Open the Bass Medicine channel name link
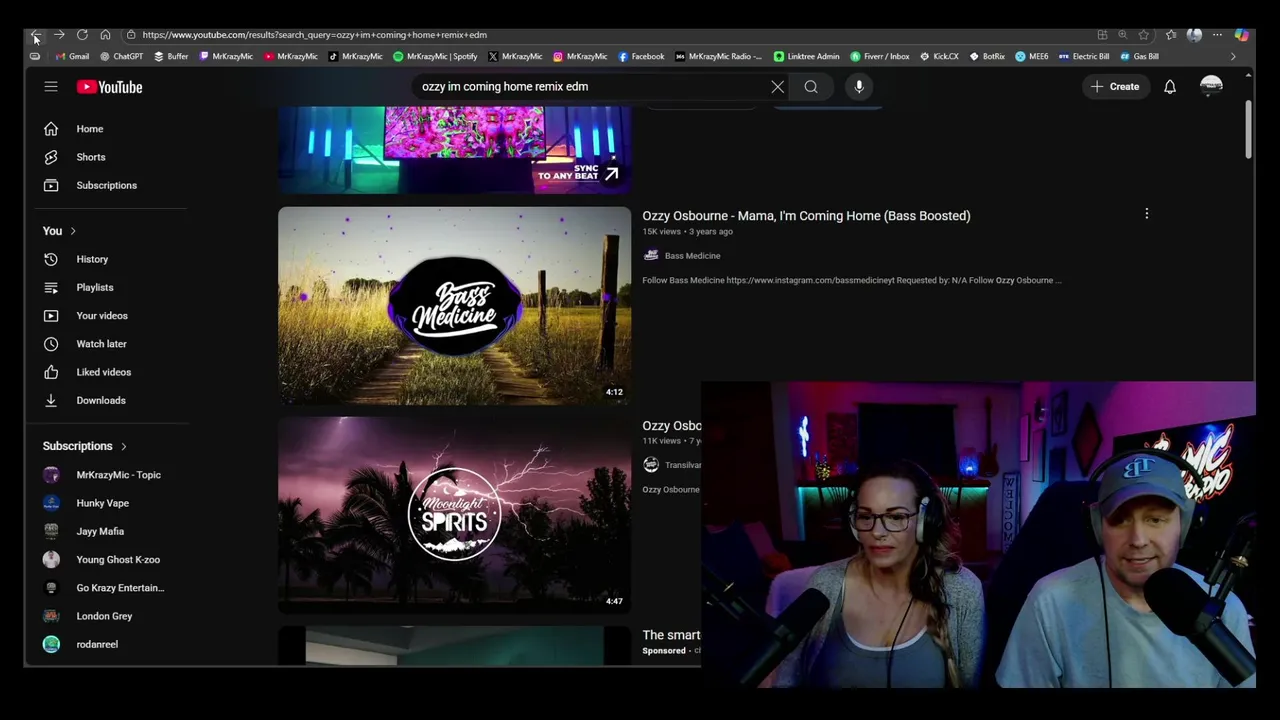 tap(692, 256)
